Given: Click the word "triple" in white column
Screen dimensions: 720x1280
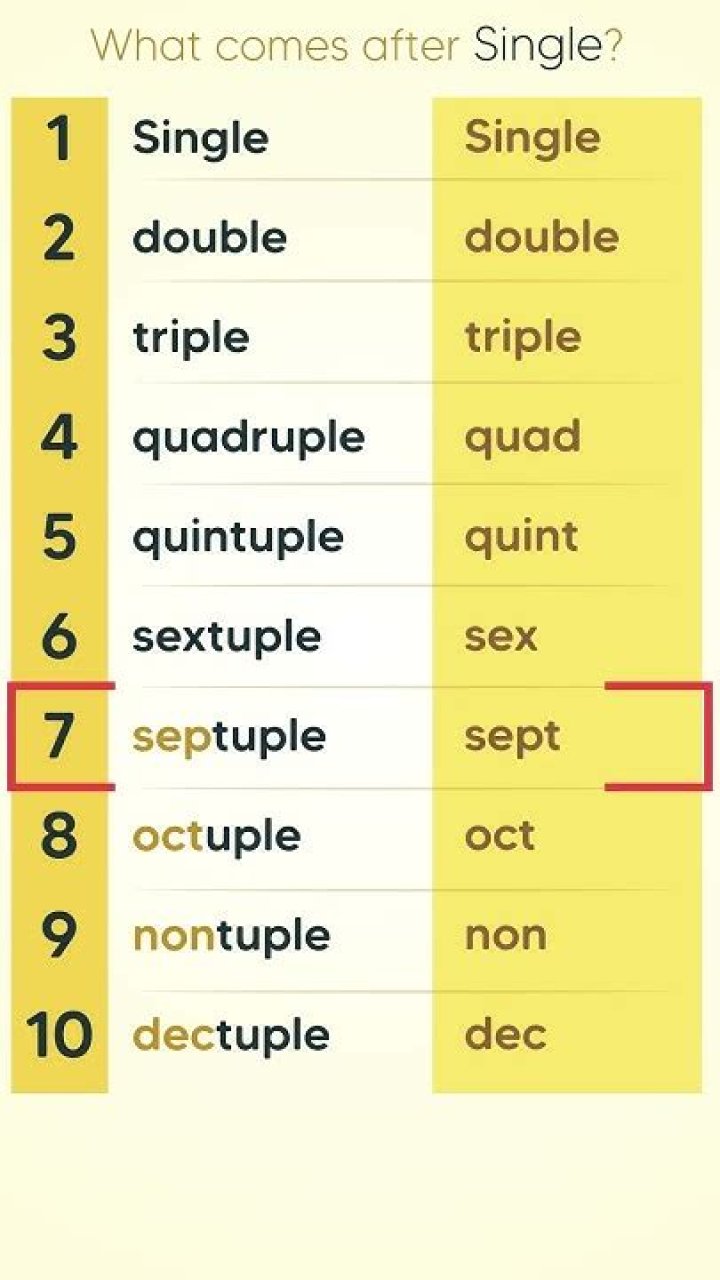Looking at the screenshot, I should coord(191,338).
